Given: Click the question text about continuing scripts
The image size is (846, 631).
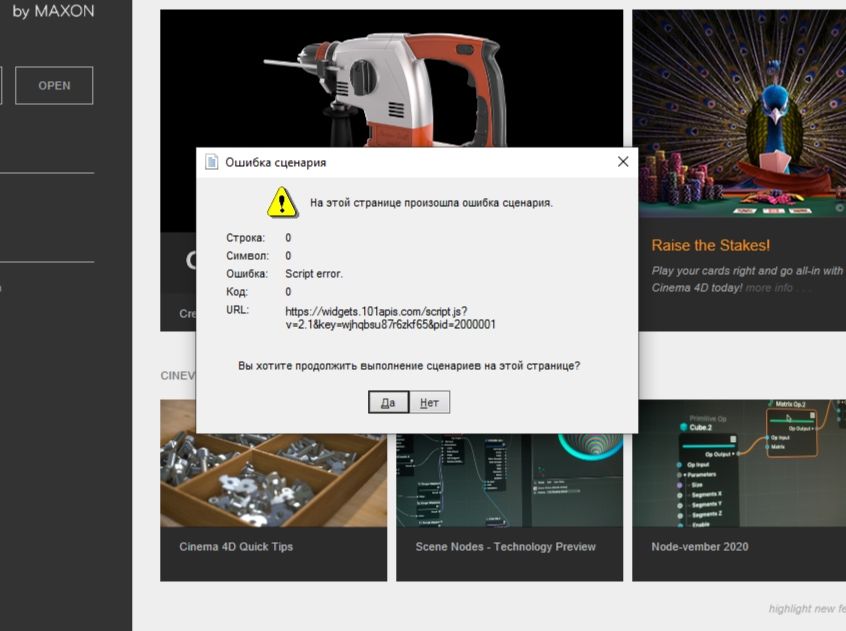Looking at the screenshot, I should point(409,366).
